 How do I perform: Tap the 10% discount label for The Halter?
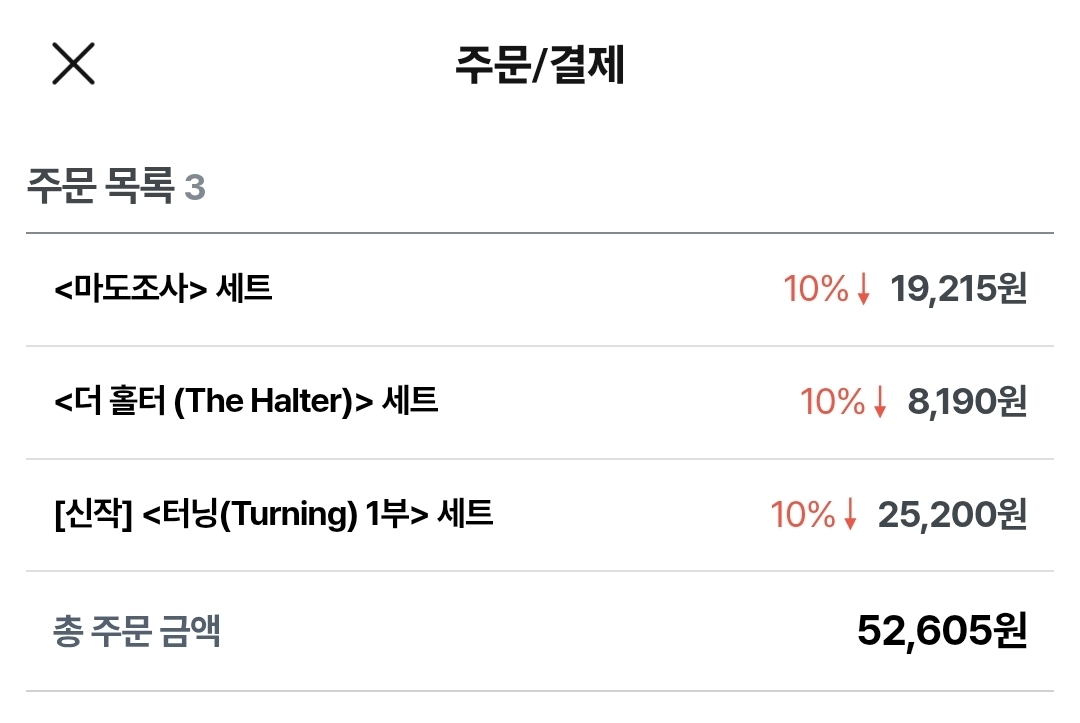[831, 403]
